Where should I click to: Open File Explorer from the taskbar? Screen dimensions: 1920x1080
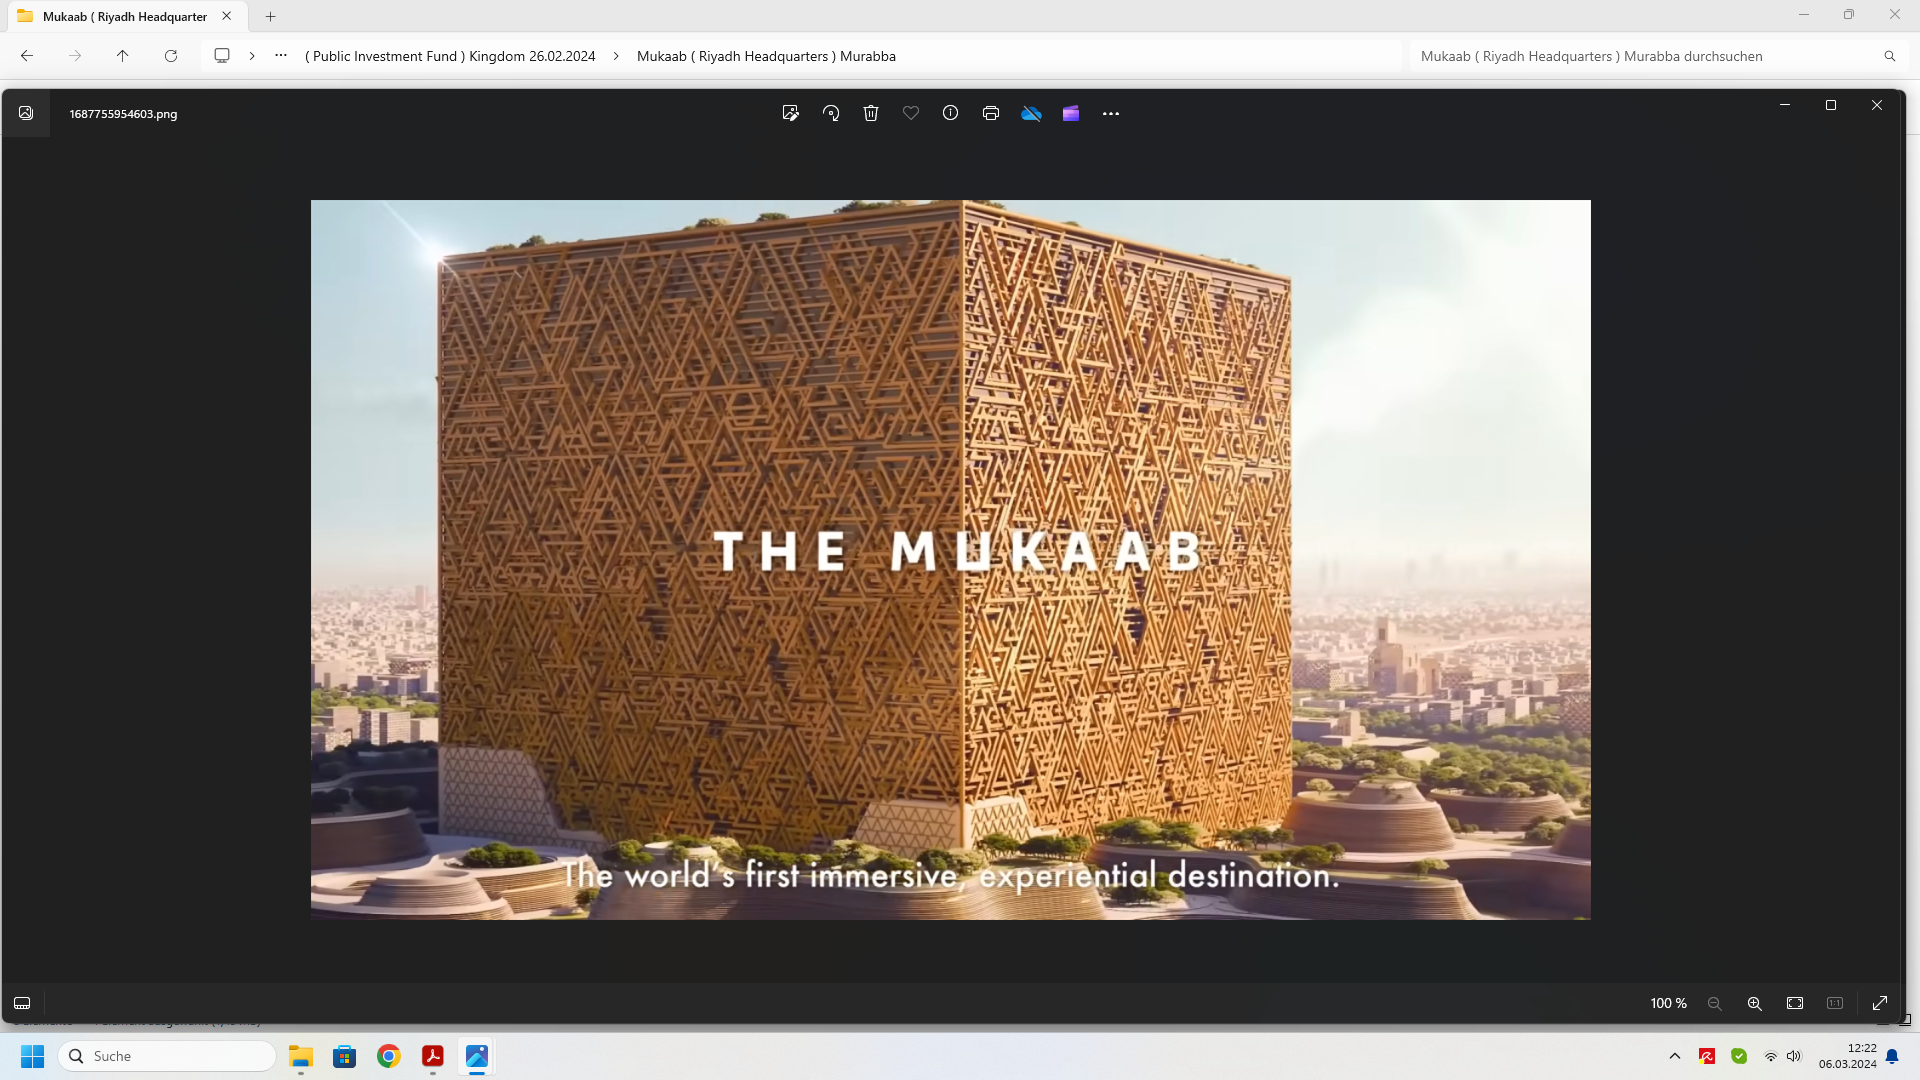[x=301, y=1056]
